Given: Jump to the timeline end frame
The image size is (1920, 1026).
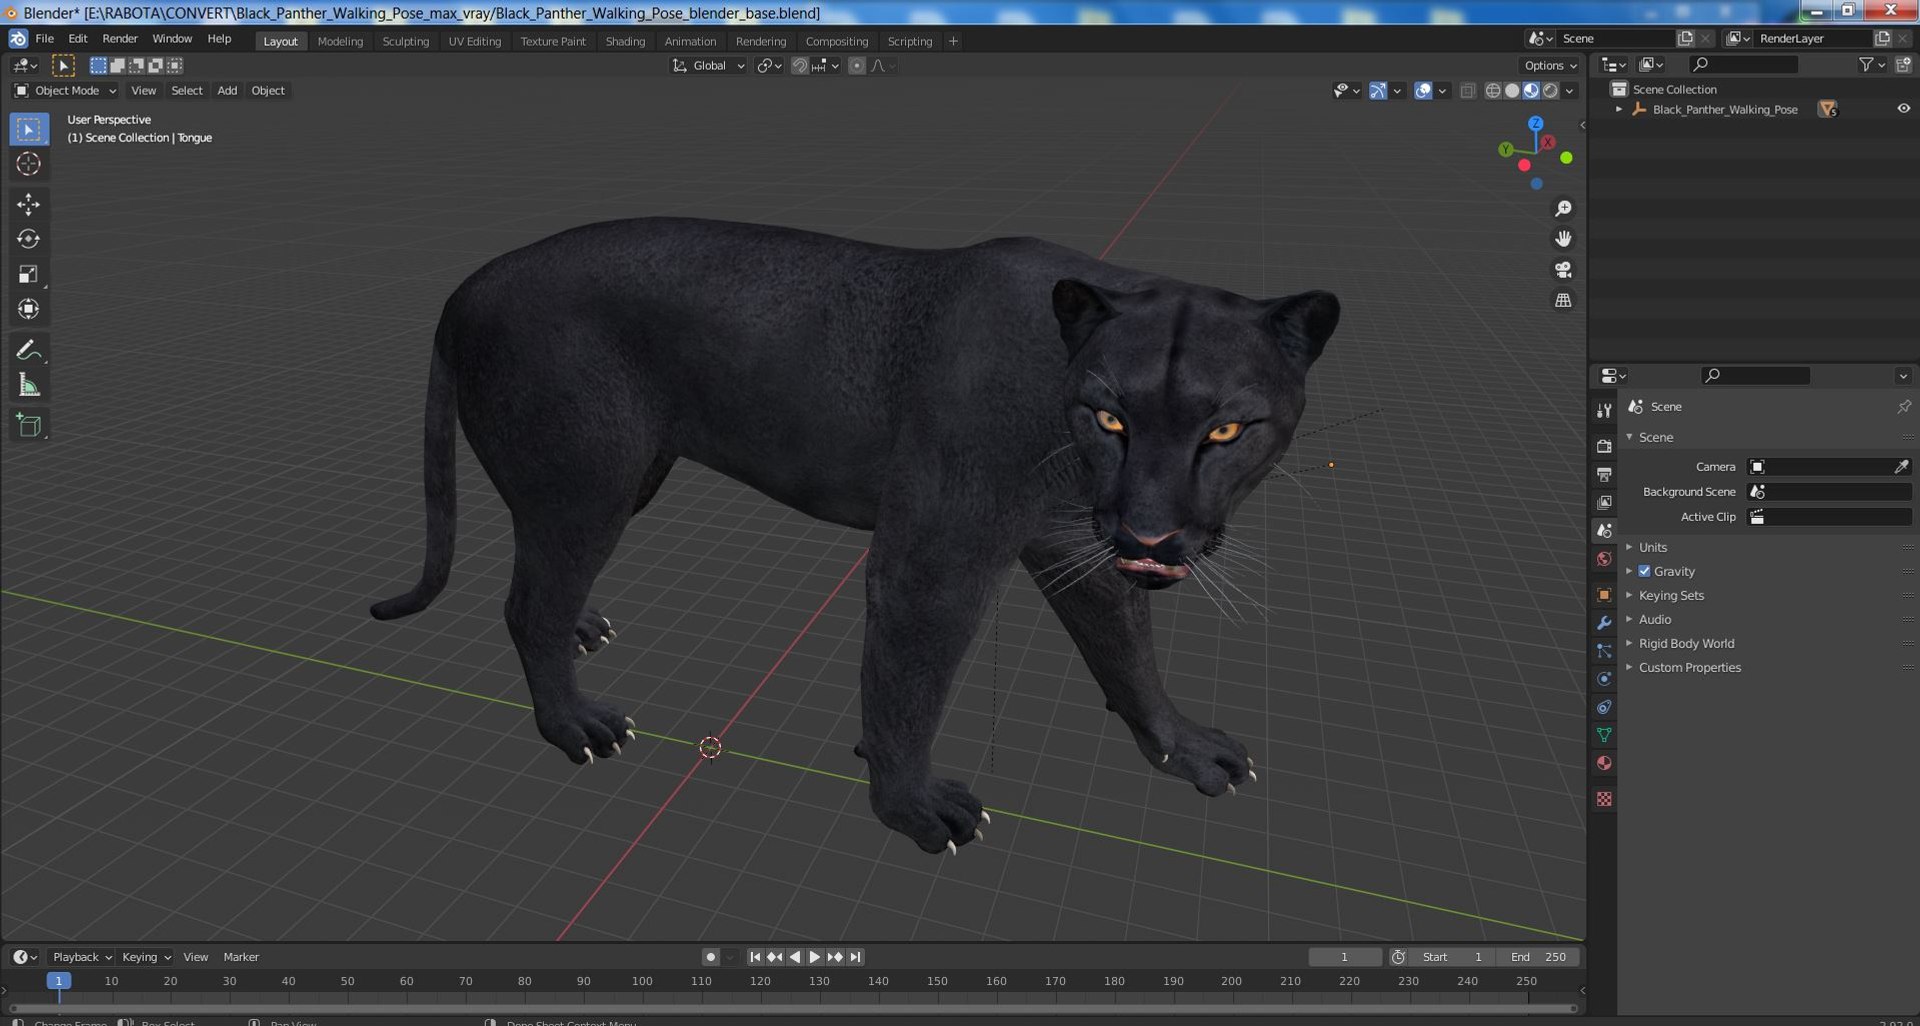Looking at the screenshot, I should point(855,957).
